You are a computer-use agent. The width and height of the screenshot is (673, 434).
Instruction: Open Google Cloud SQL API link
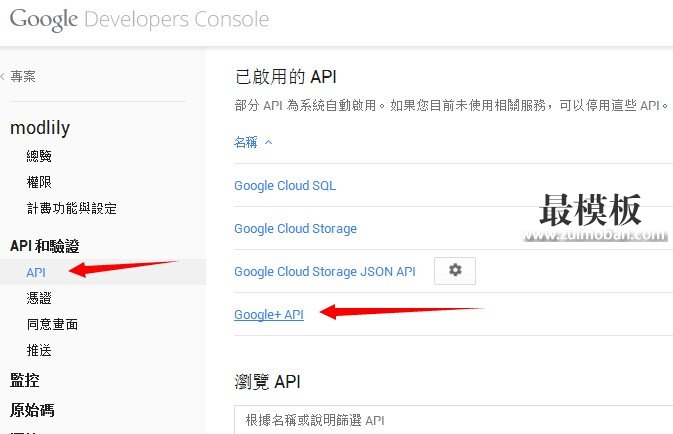pyautogui.click(x=285, y=185)
